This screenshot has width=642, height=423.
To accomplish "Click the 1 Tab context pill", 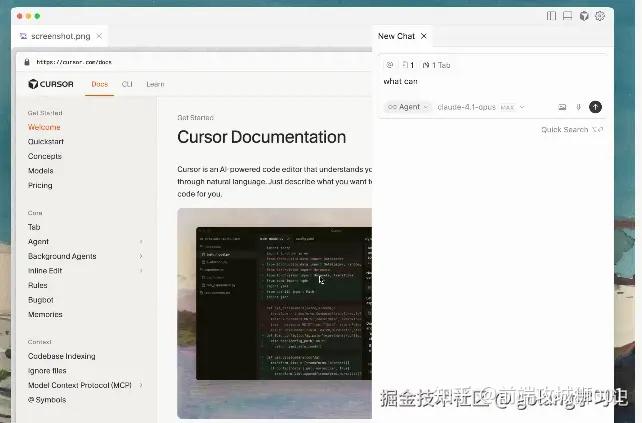I will pos(436,65).
